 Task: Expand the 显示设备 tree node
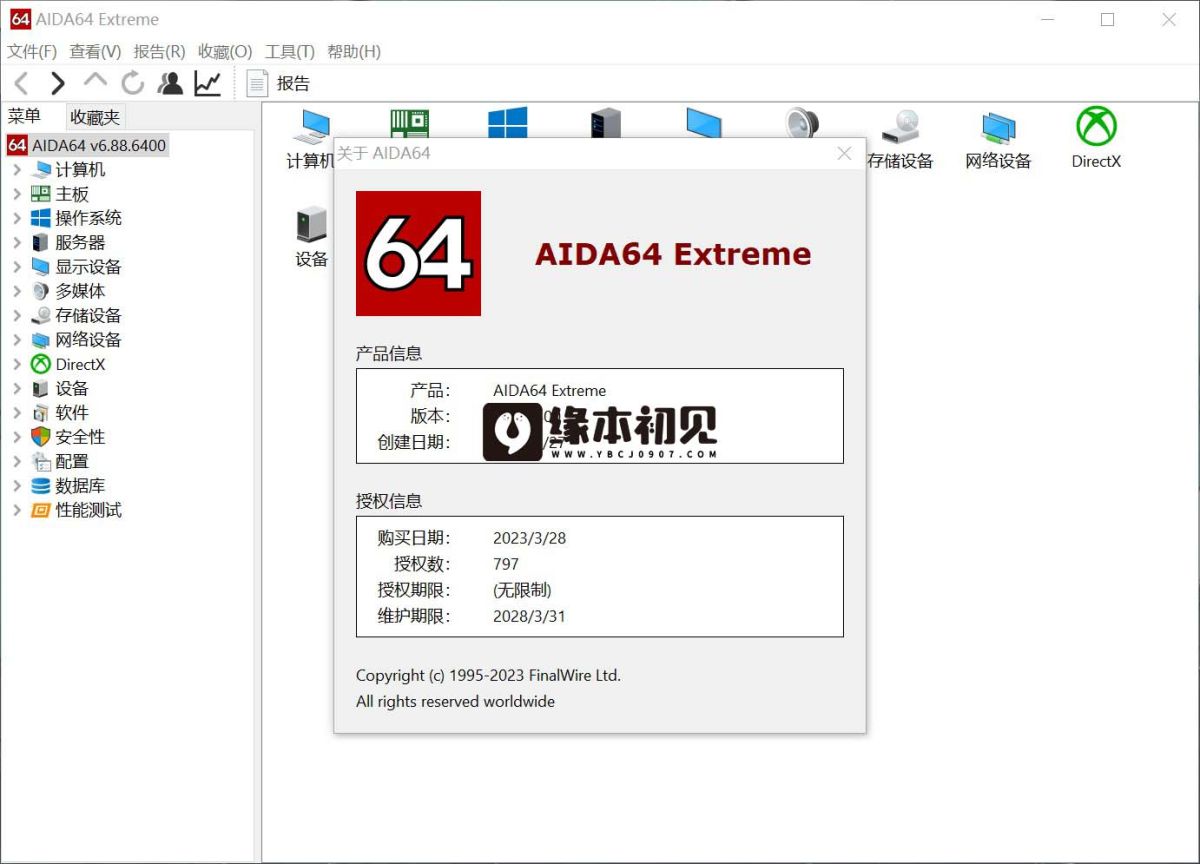pyautogui.click(x=17, y=267)
